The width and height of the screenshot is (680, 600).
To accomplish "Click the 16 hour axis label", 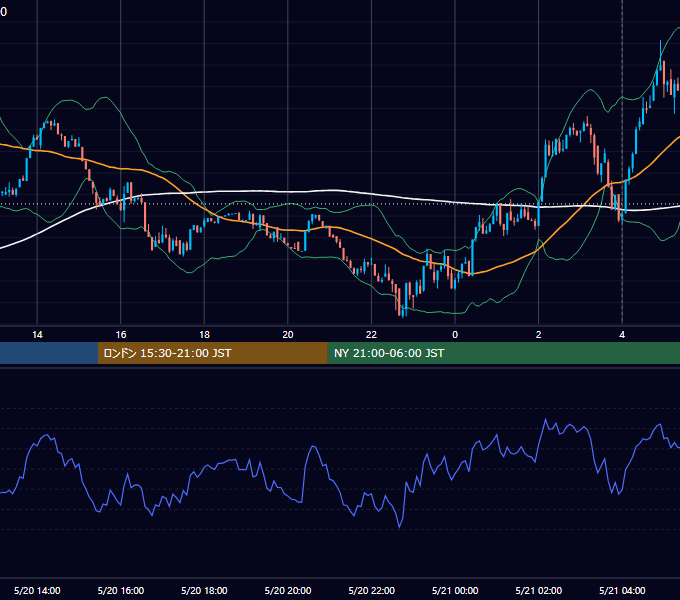I will pyautogui.click(x=121, y=335).
